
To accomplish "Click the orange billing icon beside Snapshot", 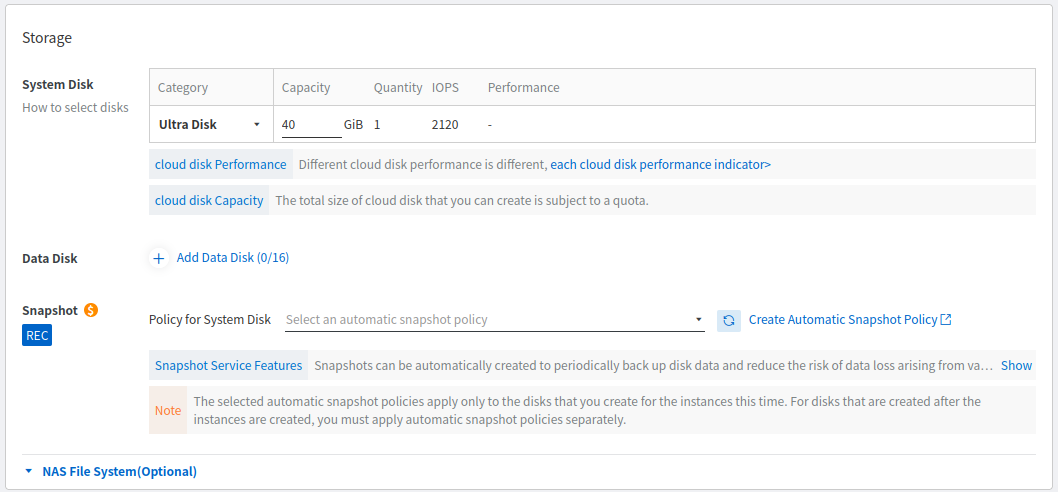I will [x=91, y=310].
